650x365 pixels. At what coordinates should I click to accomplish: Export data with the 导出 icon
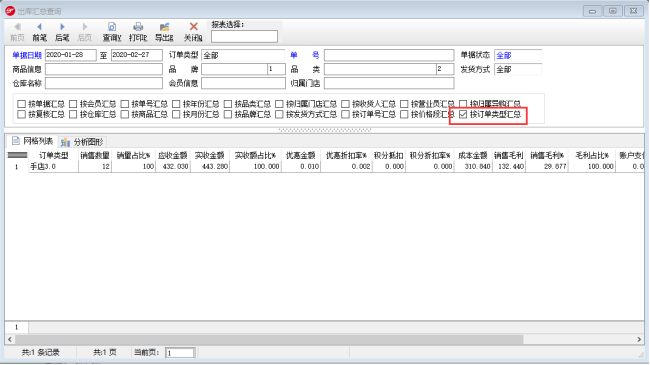164,32
